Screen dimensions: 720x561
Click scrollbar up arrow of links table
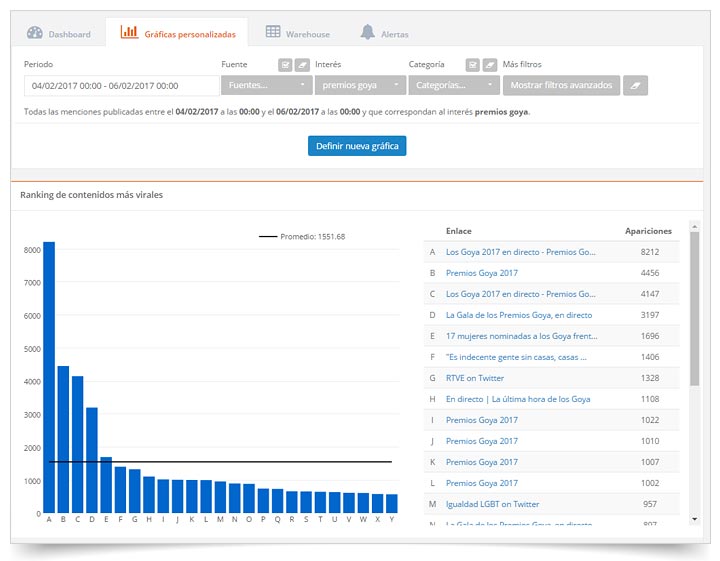pyautogui.click(x=695, y=226)
